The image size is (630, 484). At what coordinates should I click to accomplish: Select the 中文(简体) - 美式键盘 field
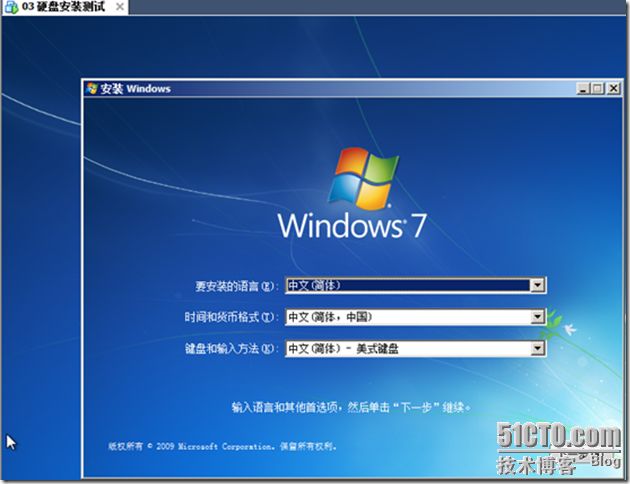415,349
